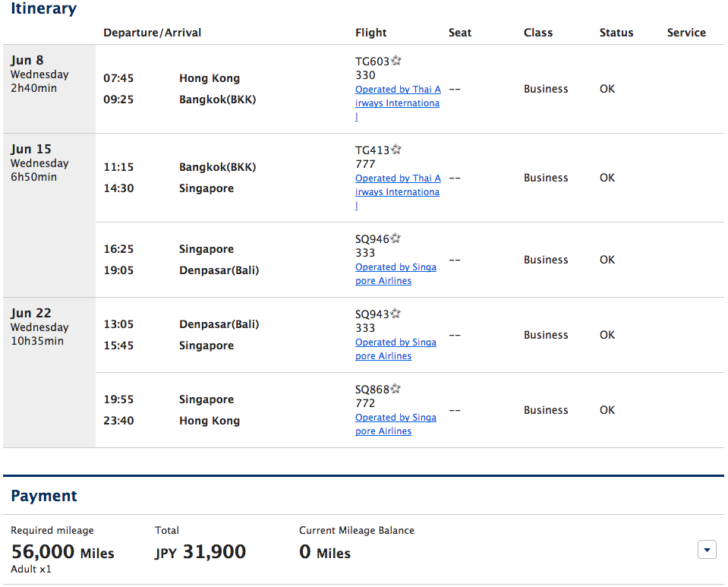Select the Jun 22 Wednesday date cell

pyautogui.click(x=49, y=372)
